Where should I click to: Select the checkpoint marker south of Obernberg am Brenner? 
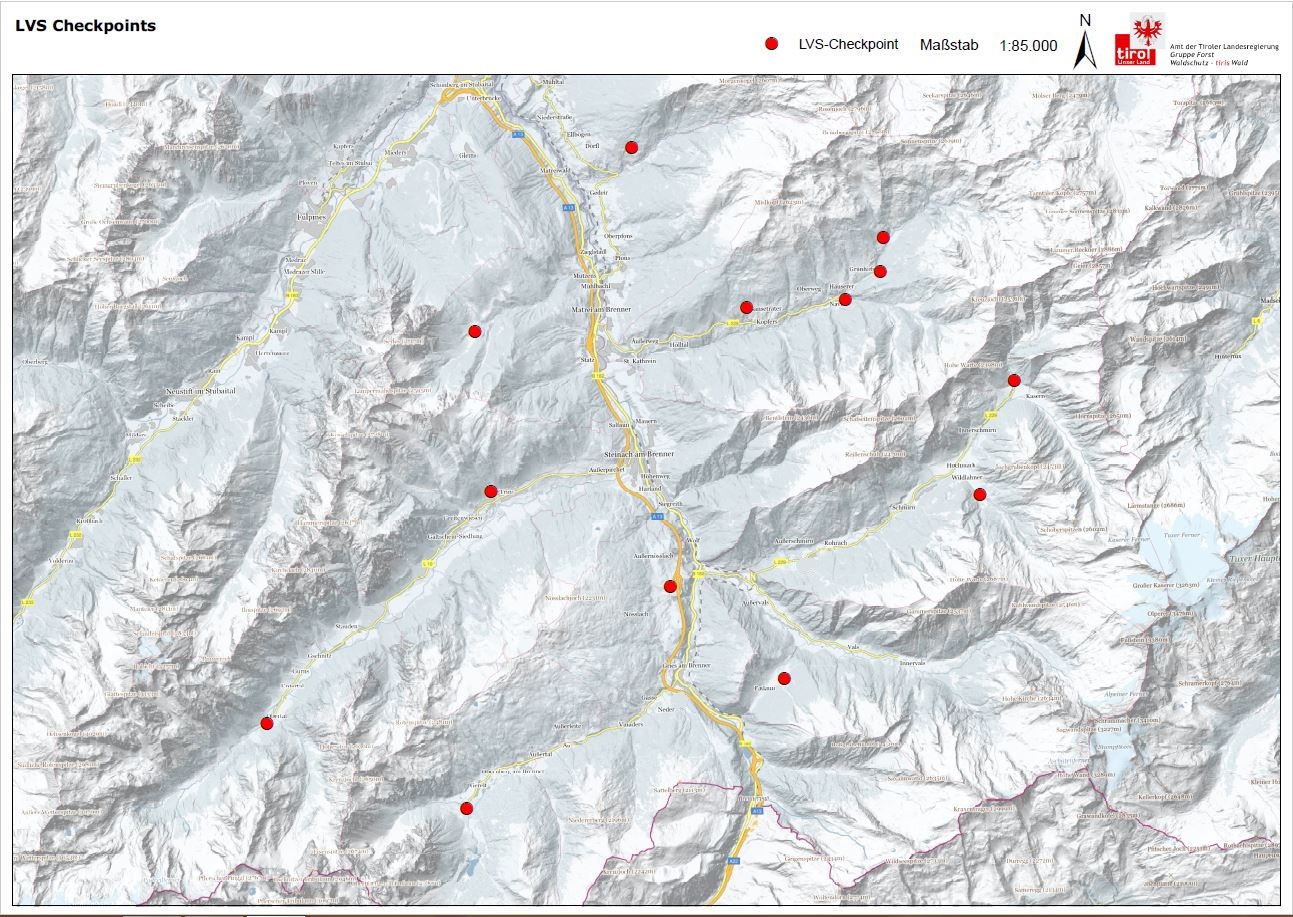(466, 808)
